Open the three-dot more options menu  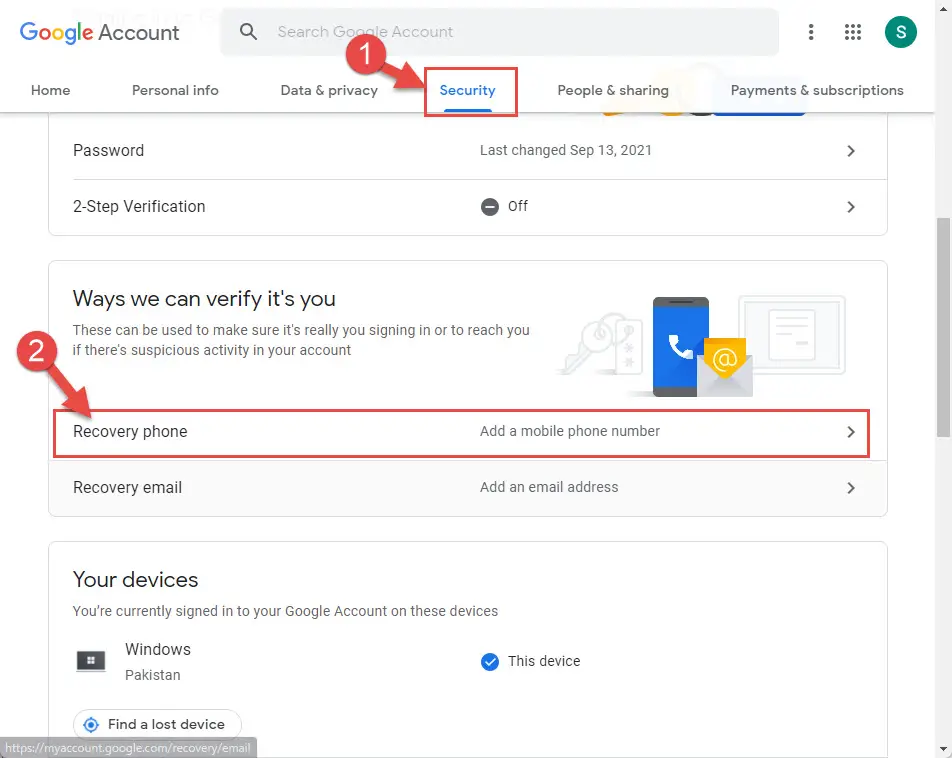point(811,32)
